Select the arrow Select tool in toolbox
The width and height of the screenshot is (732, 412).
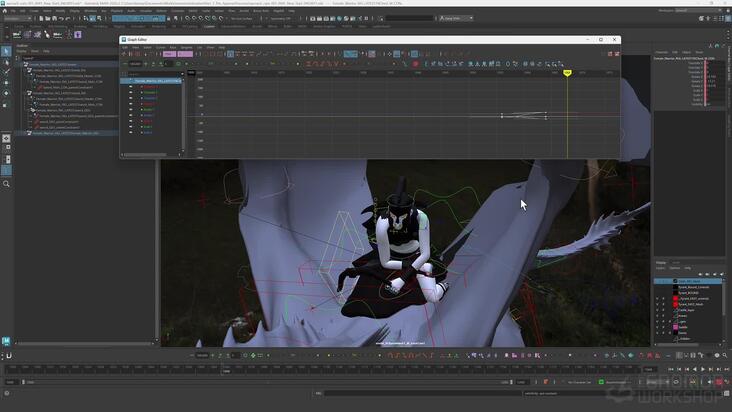6,51
